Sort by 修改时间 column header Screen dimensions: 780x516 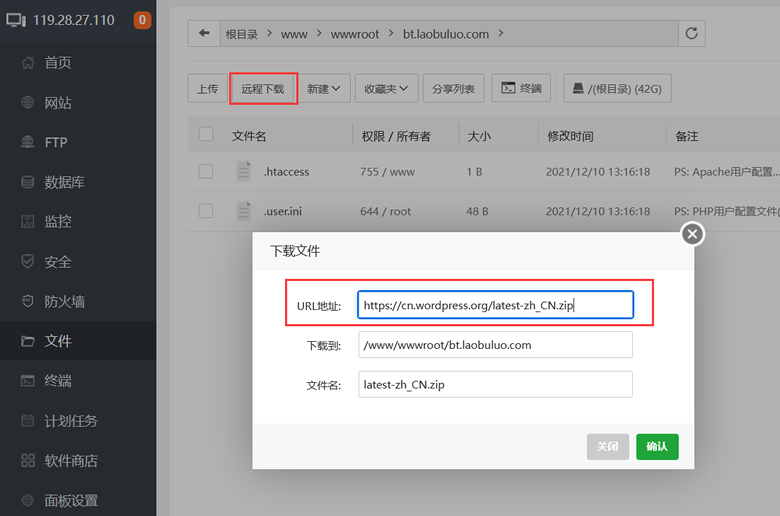click(570, 136)
